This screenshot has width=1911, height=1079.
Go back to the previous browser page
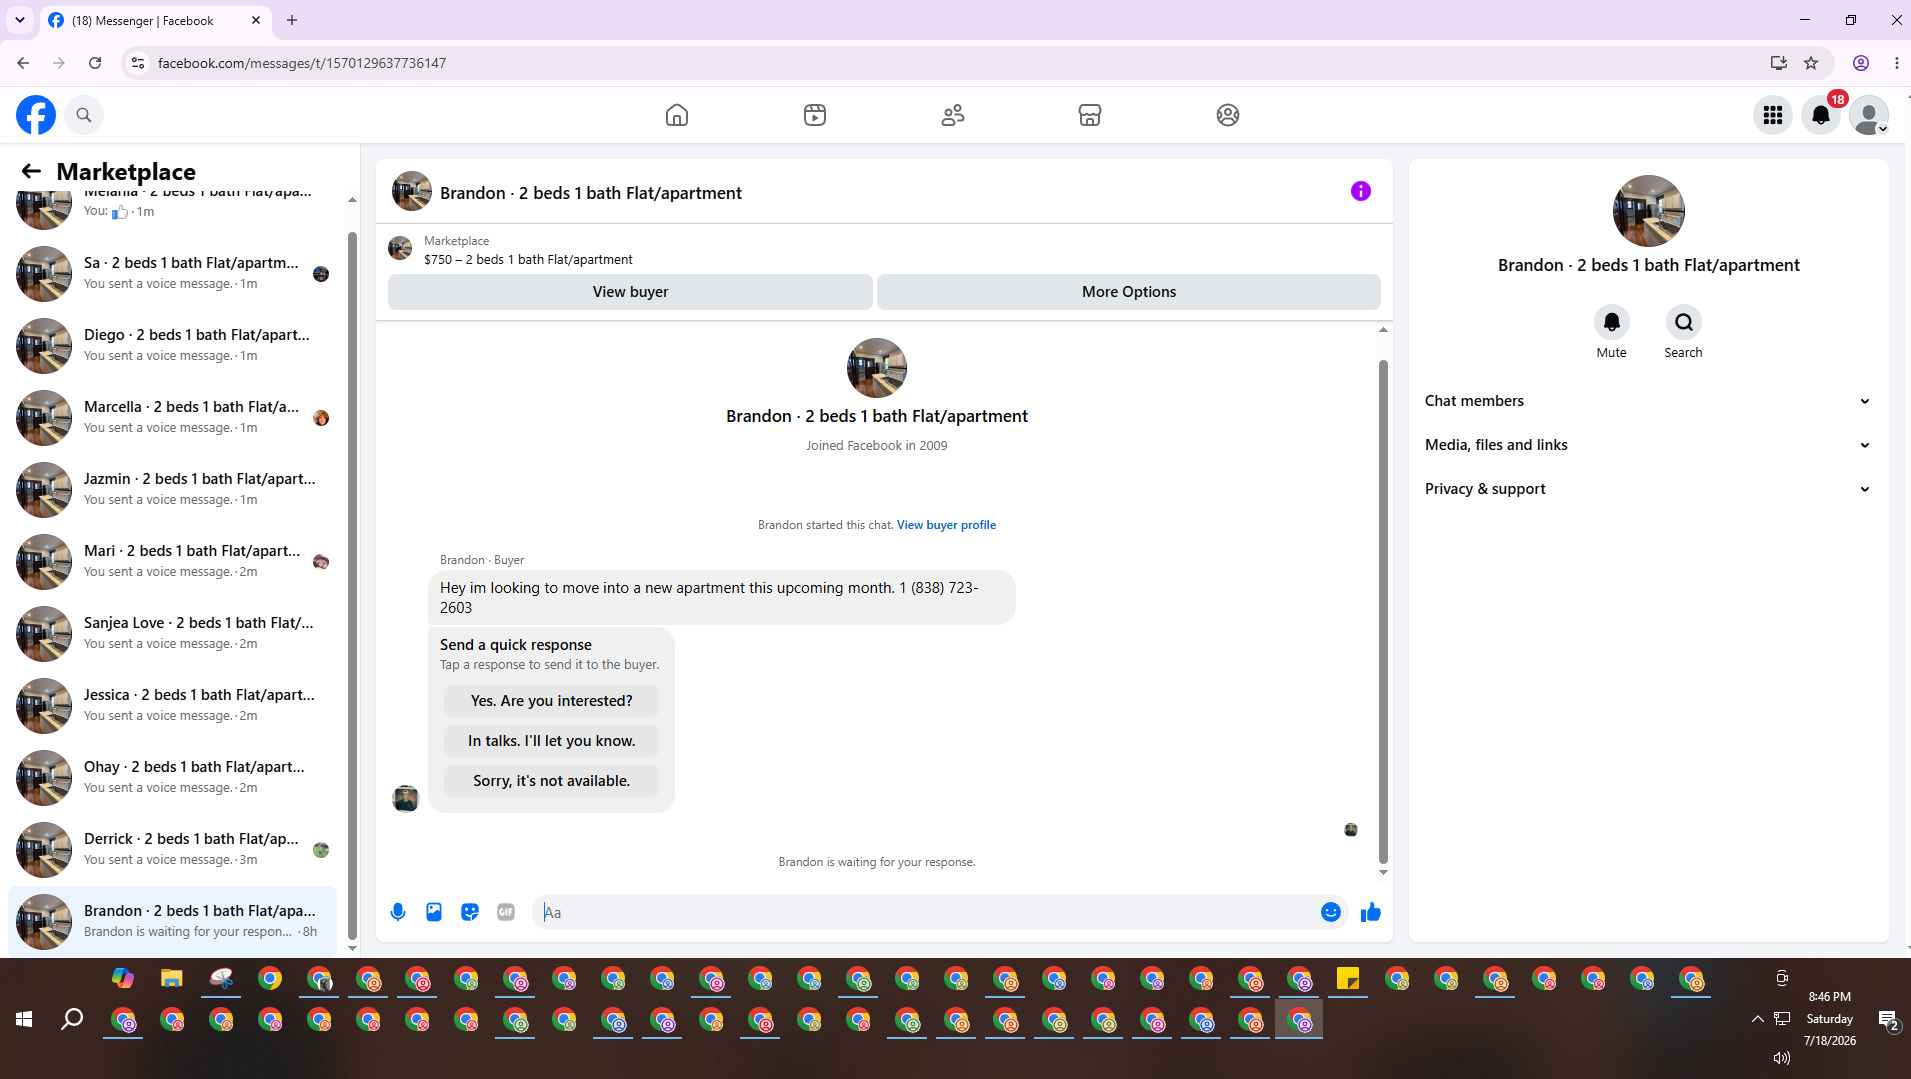[x=23, y=63]
